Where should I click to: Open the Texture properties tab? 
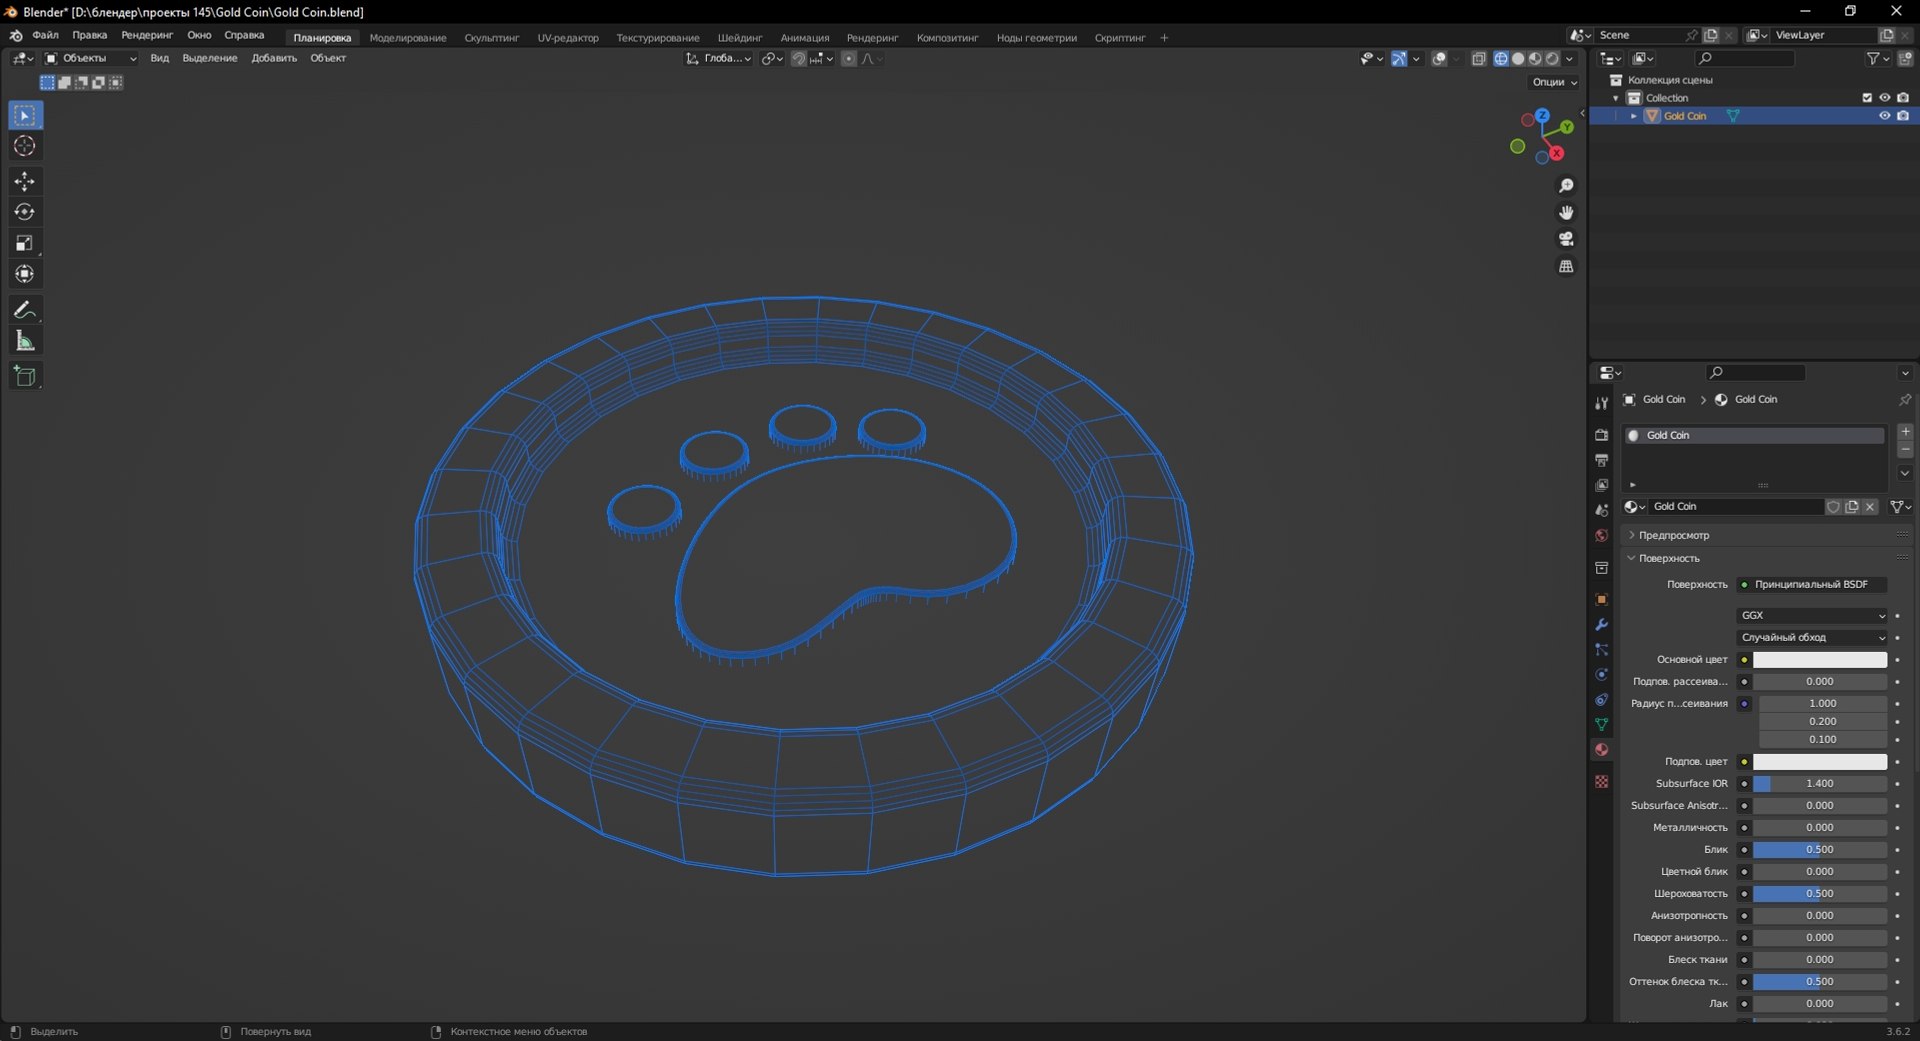click(x=1601, y=781)
